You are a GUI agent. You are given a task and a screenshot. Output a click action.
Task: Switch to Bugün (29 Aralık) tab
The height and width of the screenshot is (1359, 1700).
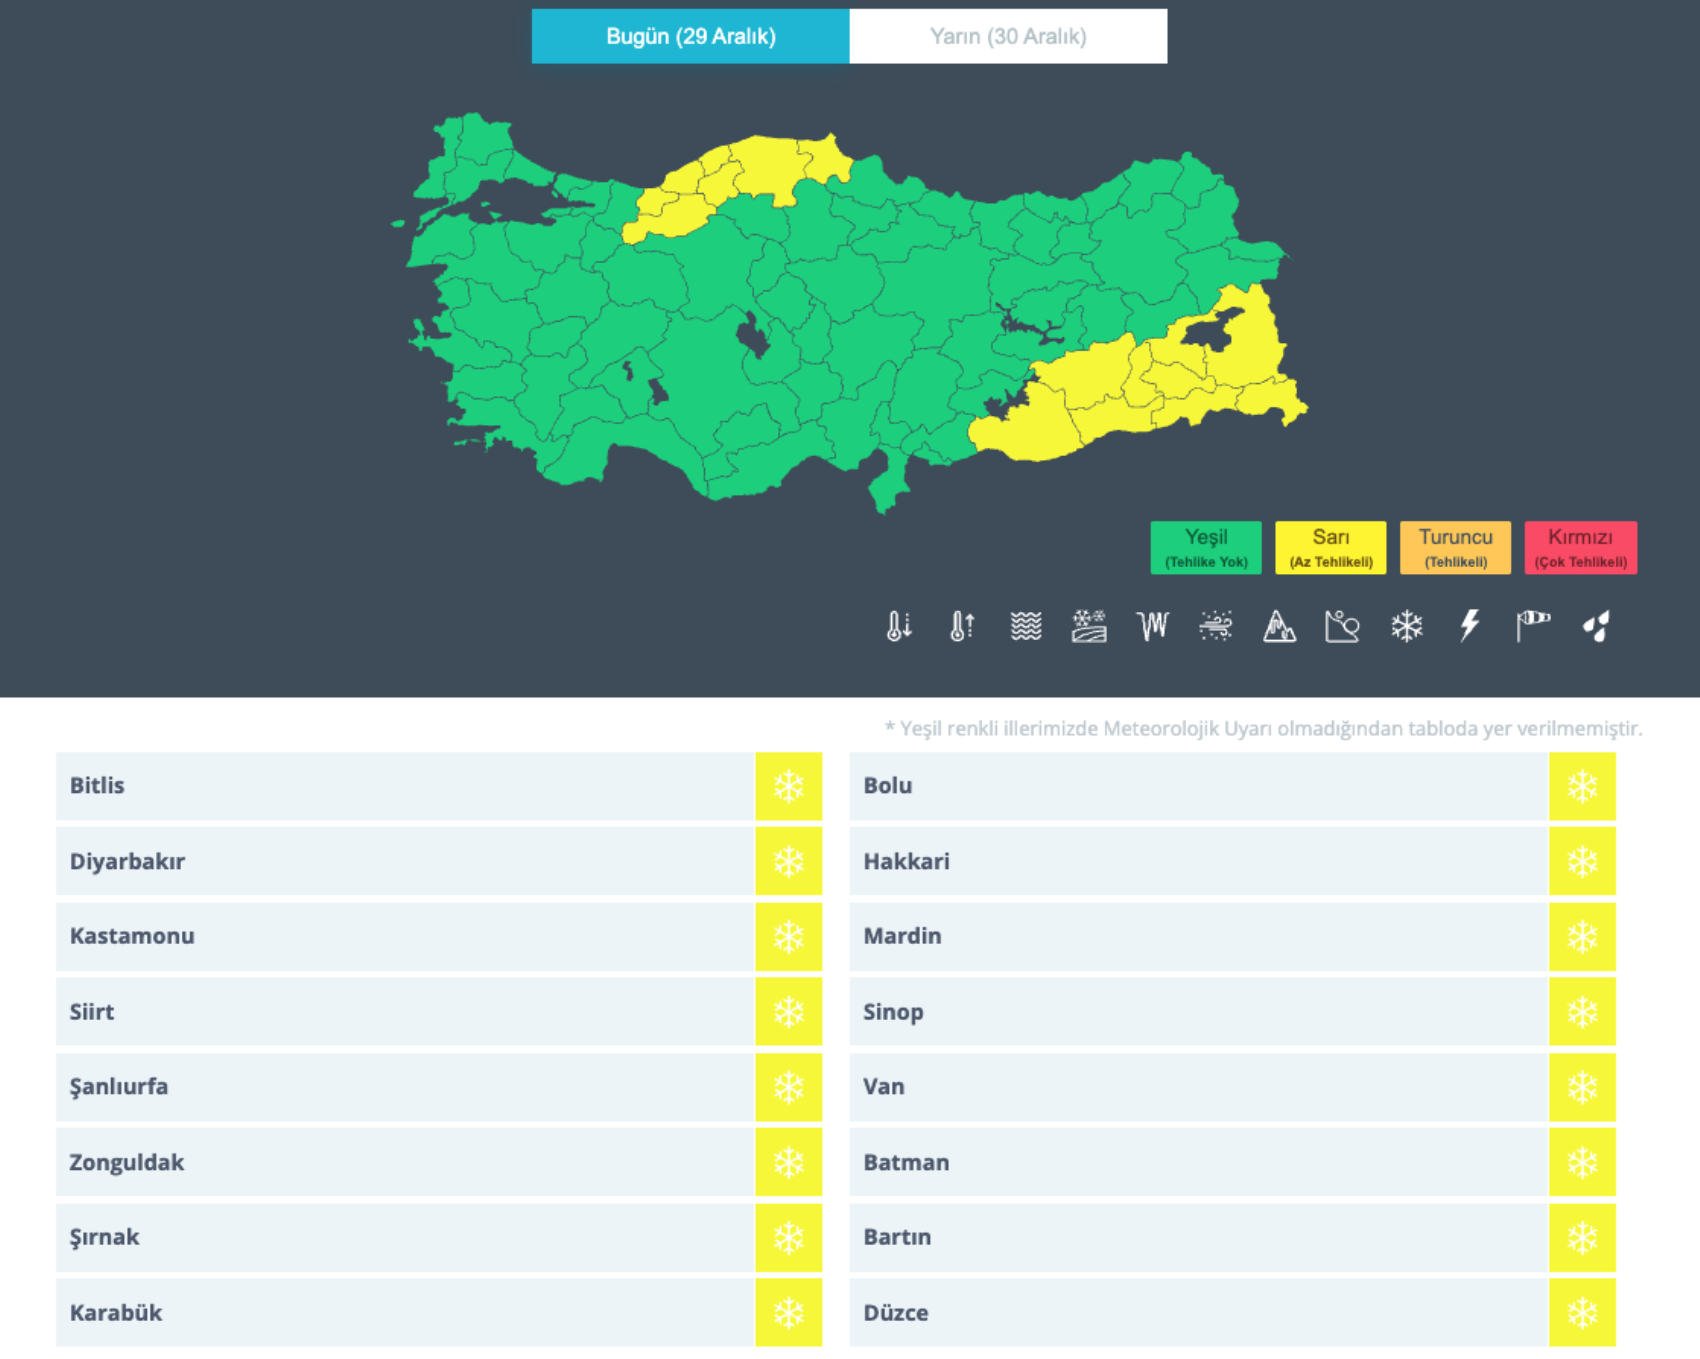[690, 37]
